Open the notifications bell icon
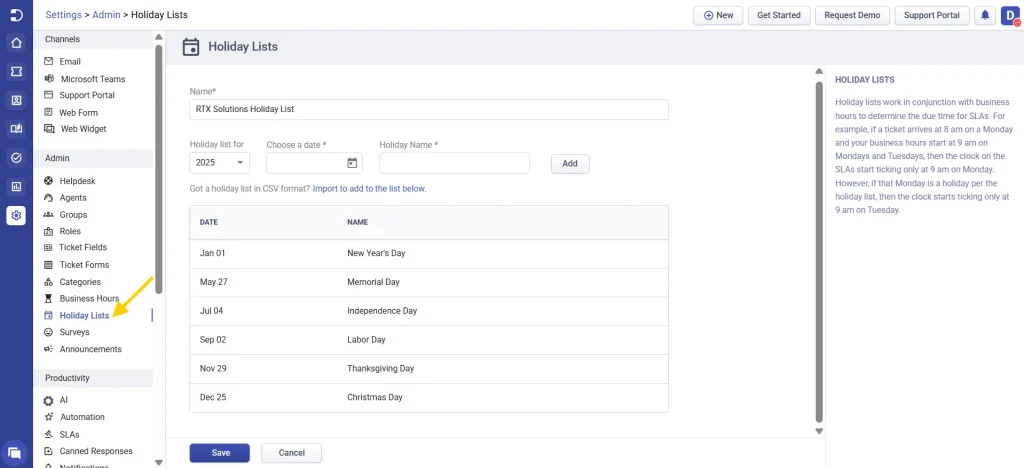The width and height of the screenshot is (1024, 468). pyautogui.click(x=985, y=15)
